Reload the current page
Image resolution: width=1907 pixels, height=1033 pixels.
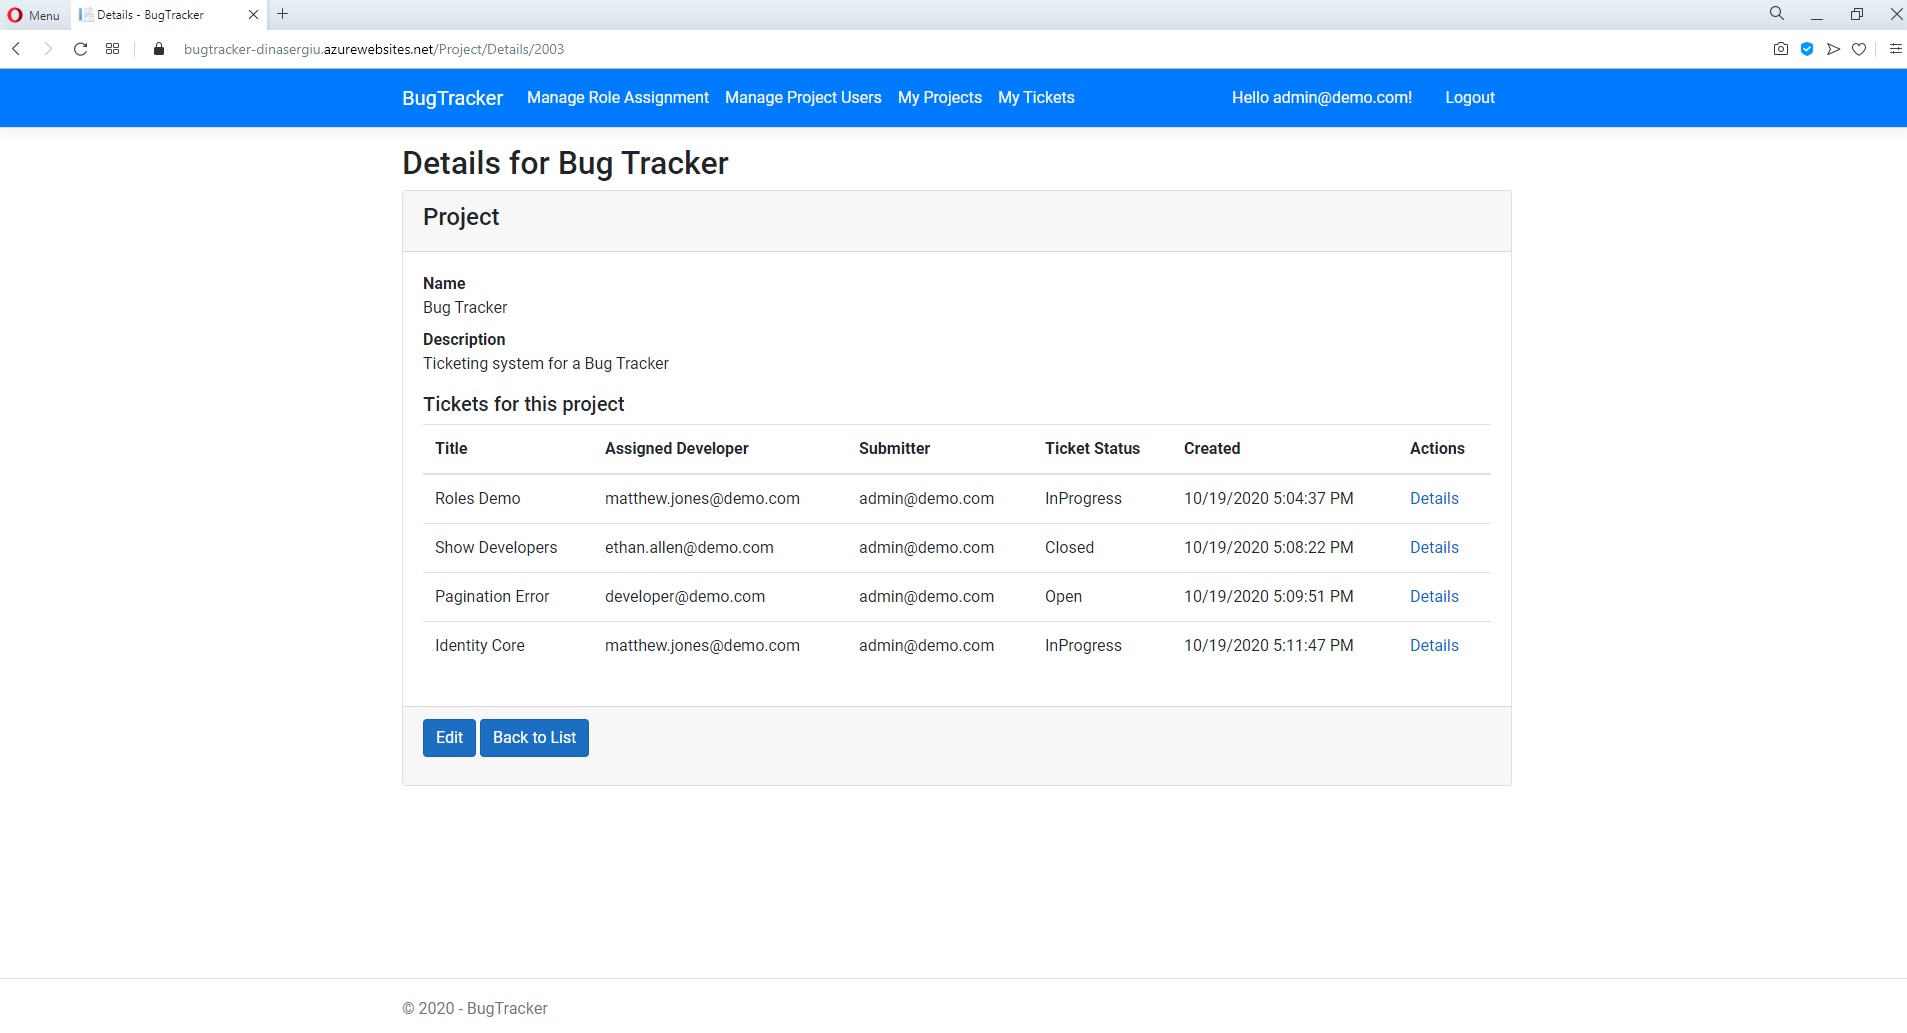(x=80, y=48)
